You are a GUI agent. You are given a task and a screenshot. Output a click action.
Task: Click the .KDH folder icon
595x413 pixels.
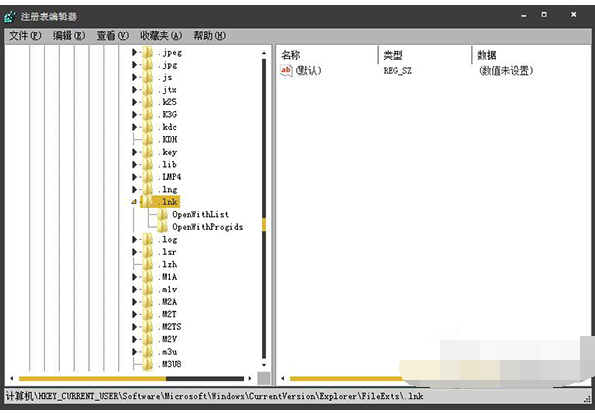(148, 139)
